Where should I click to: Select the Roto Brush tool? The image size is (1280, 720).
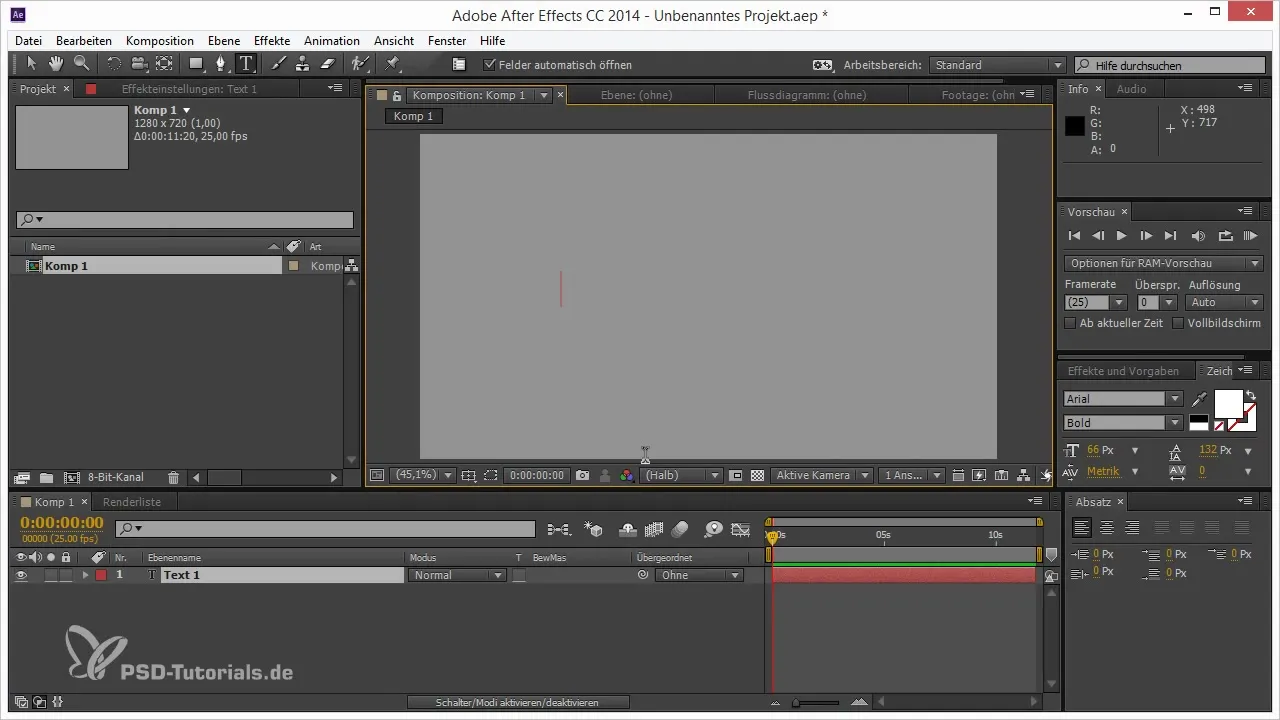(360, 64)
